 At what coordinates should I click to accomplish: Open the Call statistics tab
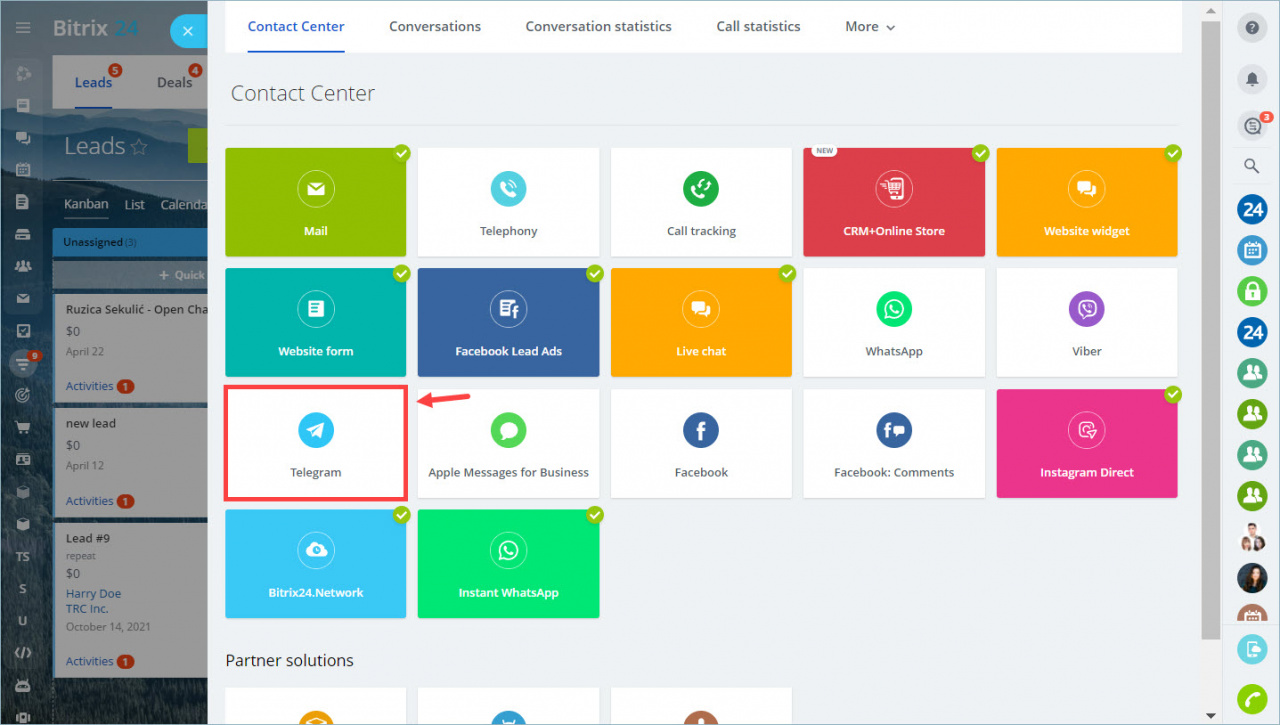pos(758,26)
